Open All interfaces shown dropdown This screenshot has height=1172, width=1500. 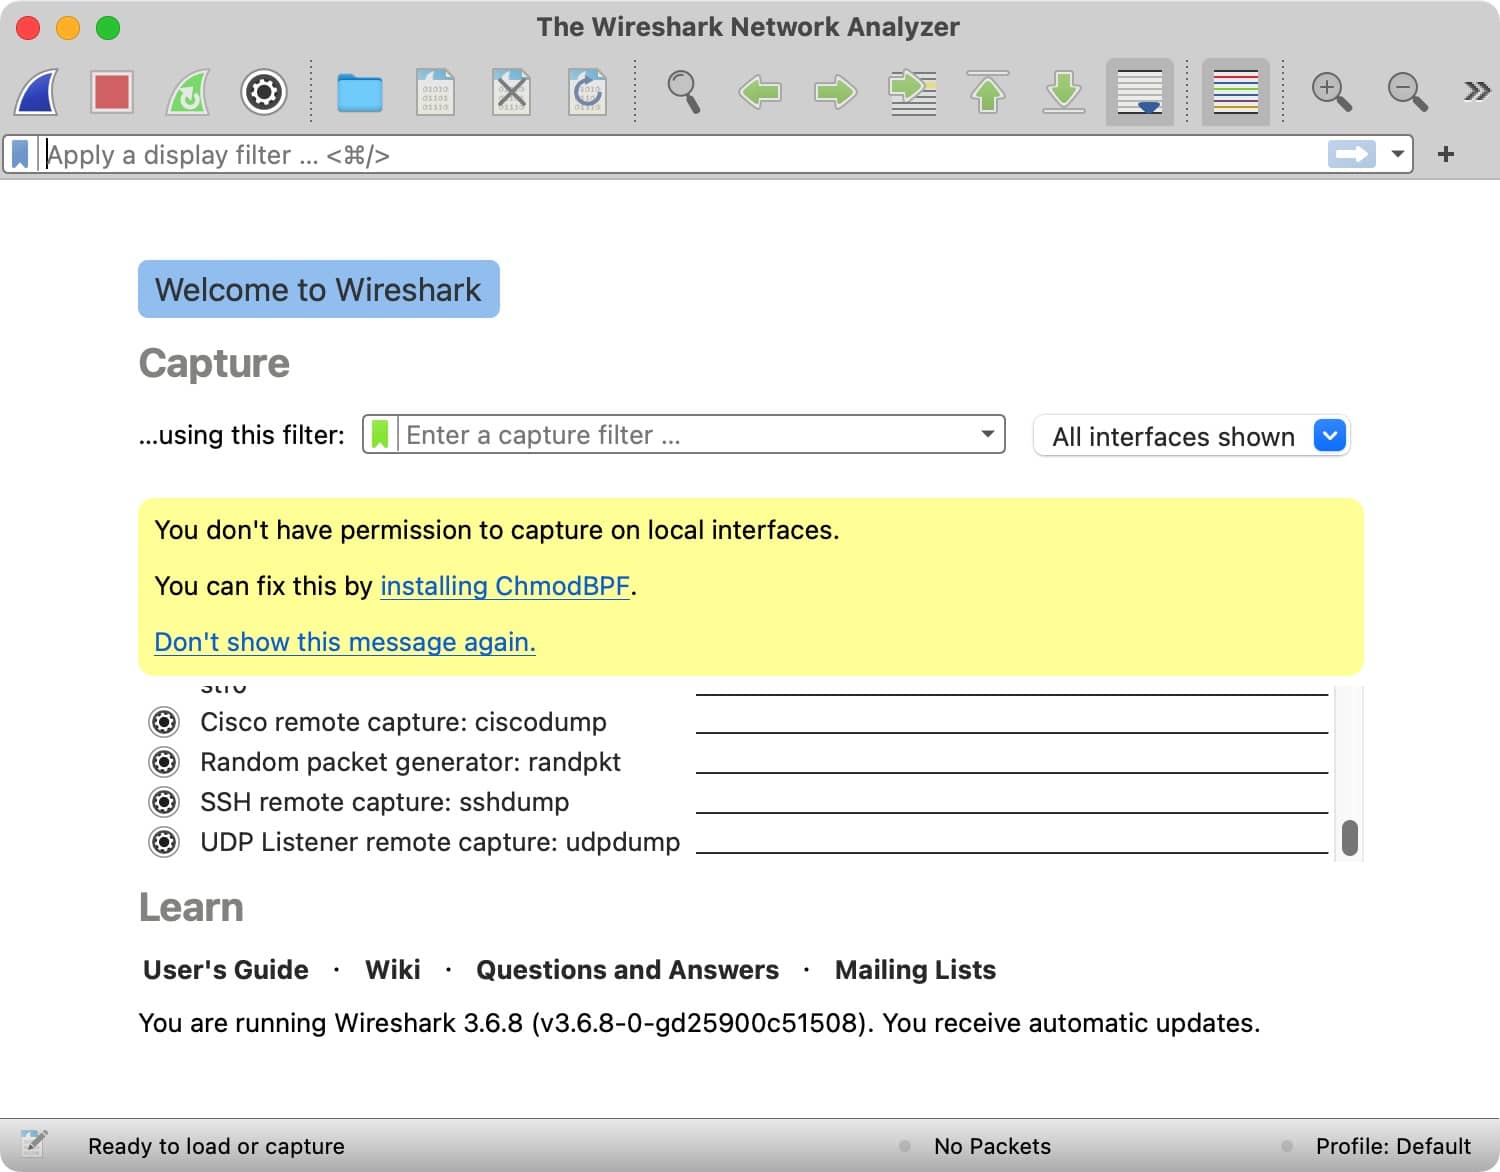(x=1191, y=436)
